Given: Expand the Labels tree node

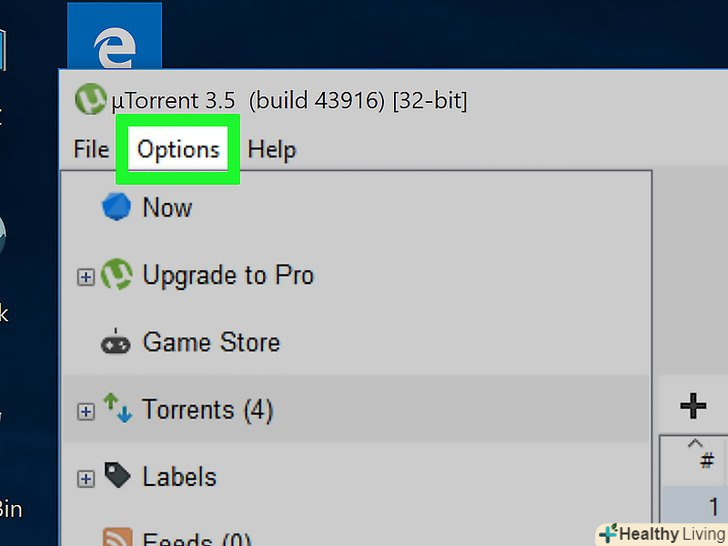Looking at the screenshot, I should tap(85, 479).
